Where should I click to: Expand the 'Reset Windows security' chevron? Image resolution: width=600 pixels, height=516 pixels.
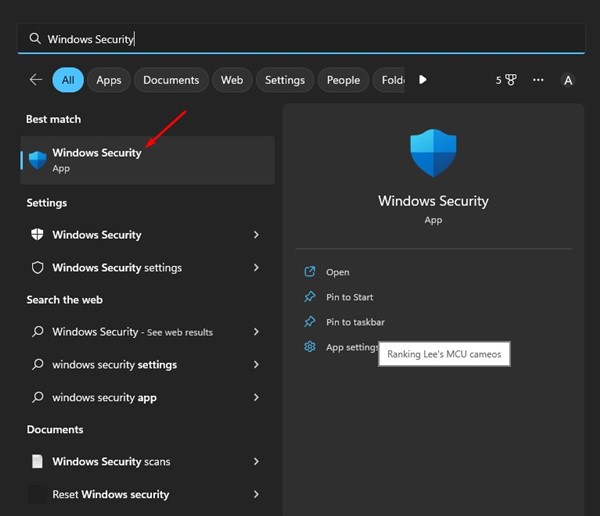pyautogui.click(x=256, y=495)
